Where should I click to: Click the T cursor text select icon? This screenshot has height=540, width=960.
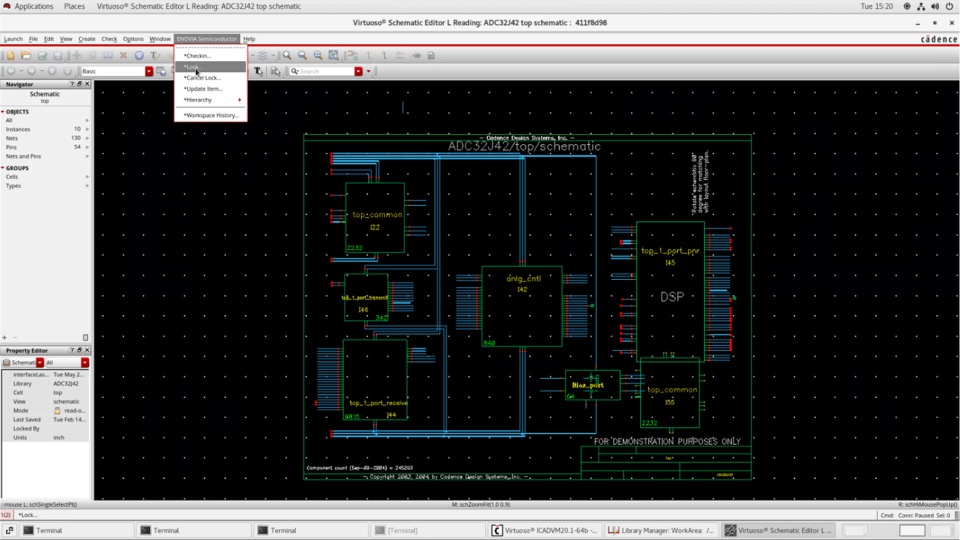258,72
